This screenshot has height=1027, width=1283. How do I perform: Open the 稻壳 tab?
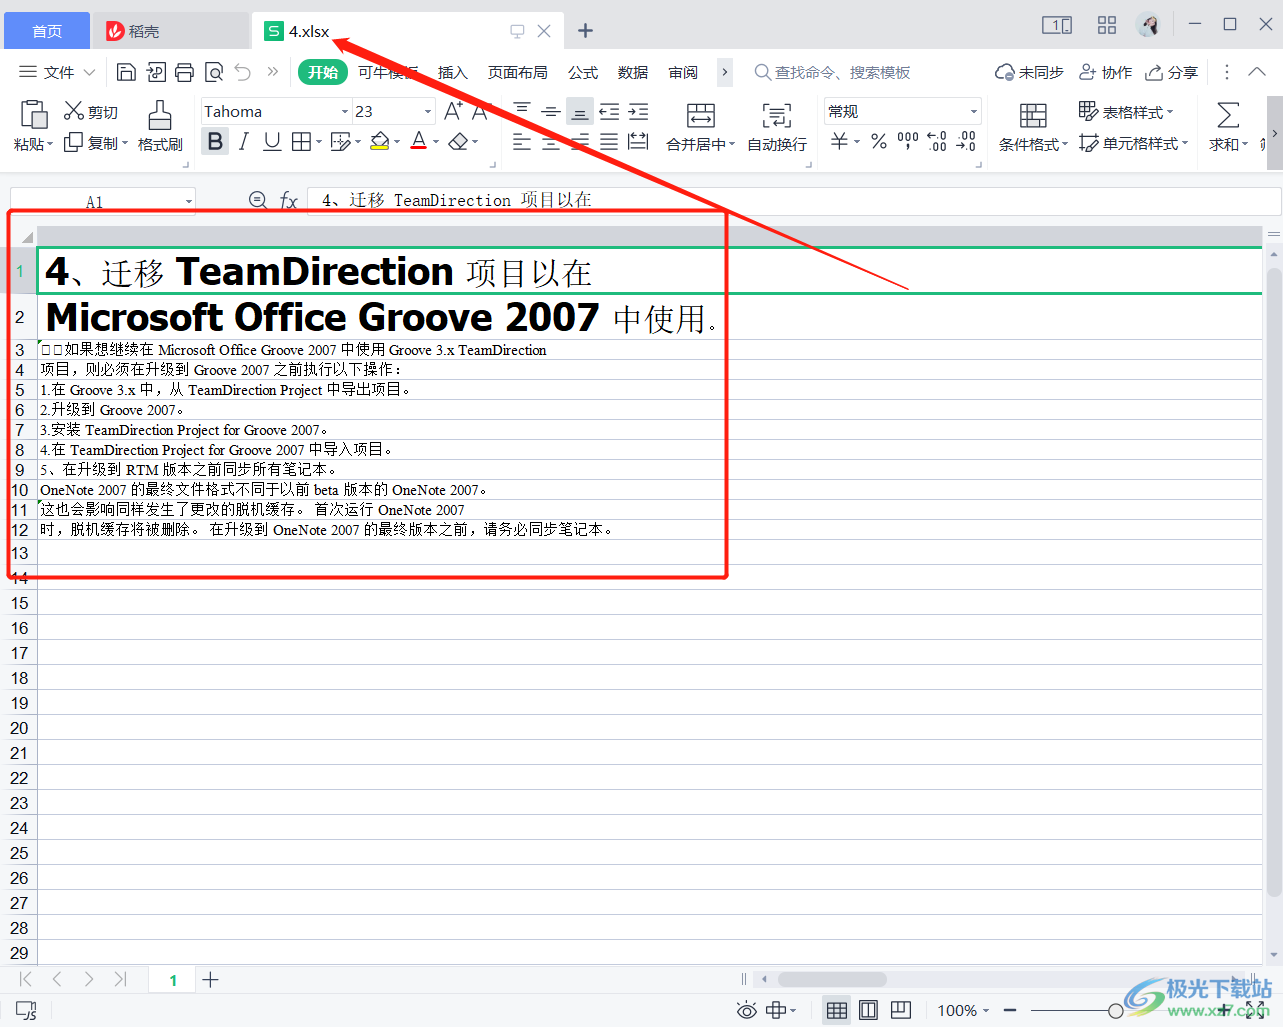(171, 31)
